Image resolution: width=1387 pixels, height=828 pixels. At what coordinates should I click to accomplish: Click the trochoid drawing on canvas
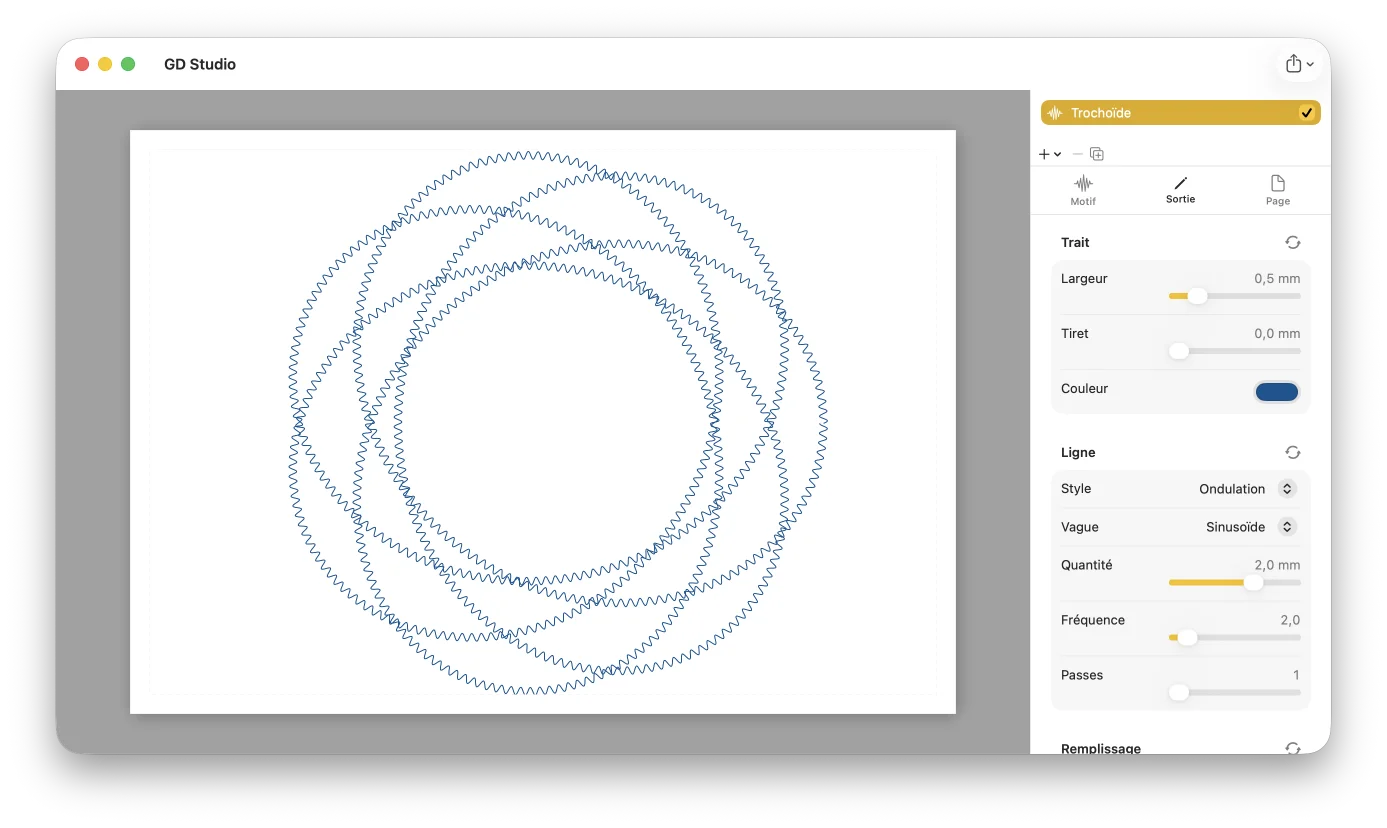point(558,423)
